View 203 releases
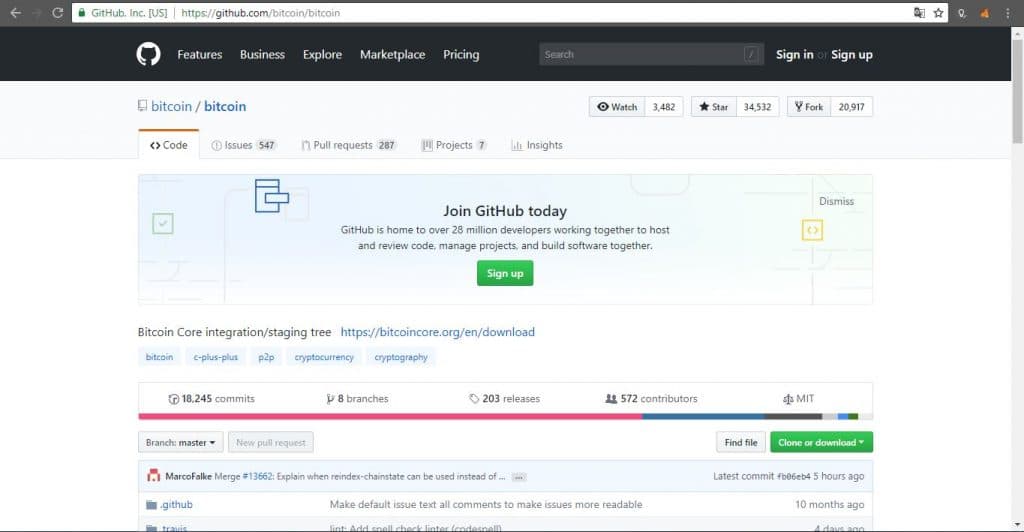 tap(504, 399)
